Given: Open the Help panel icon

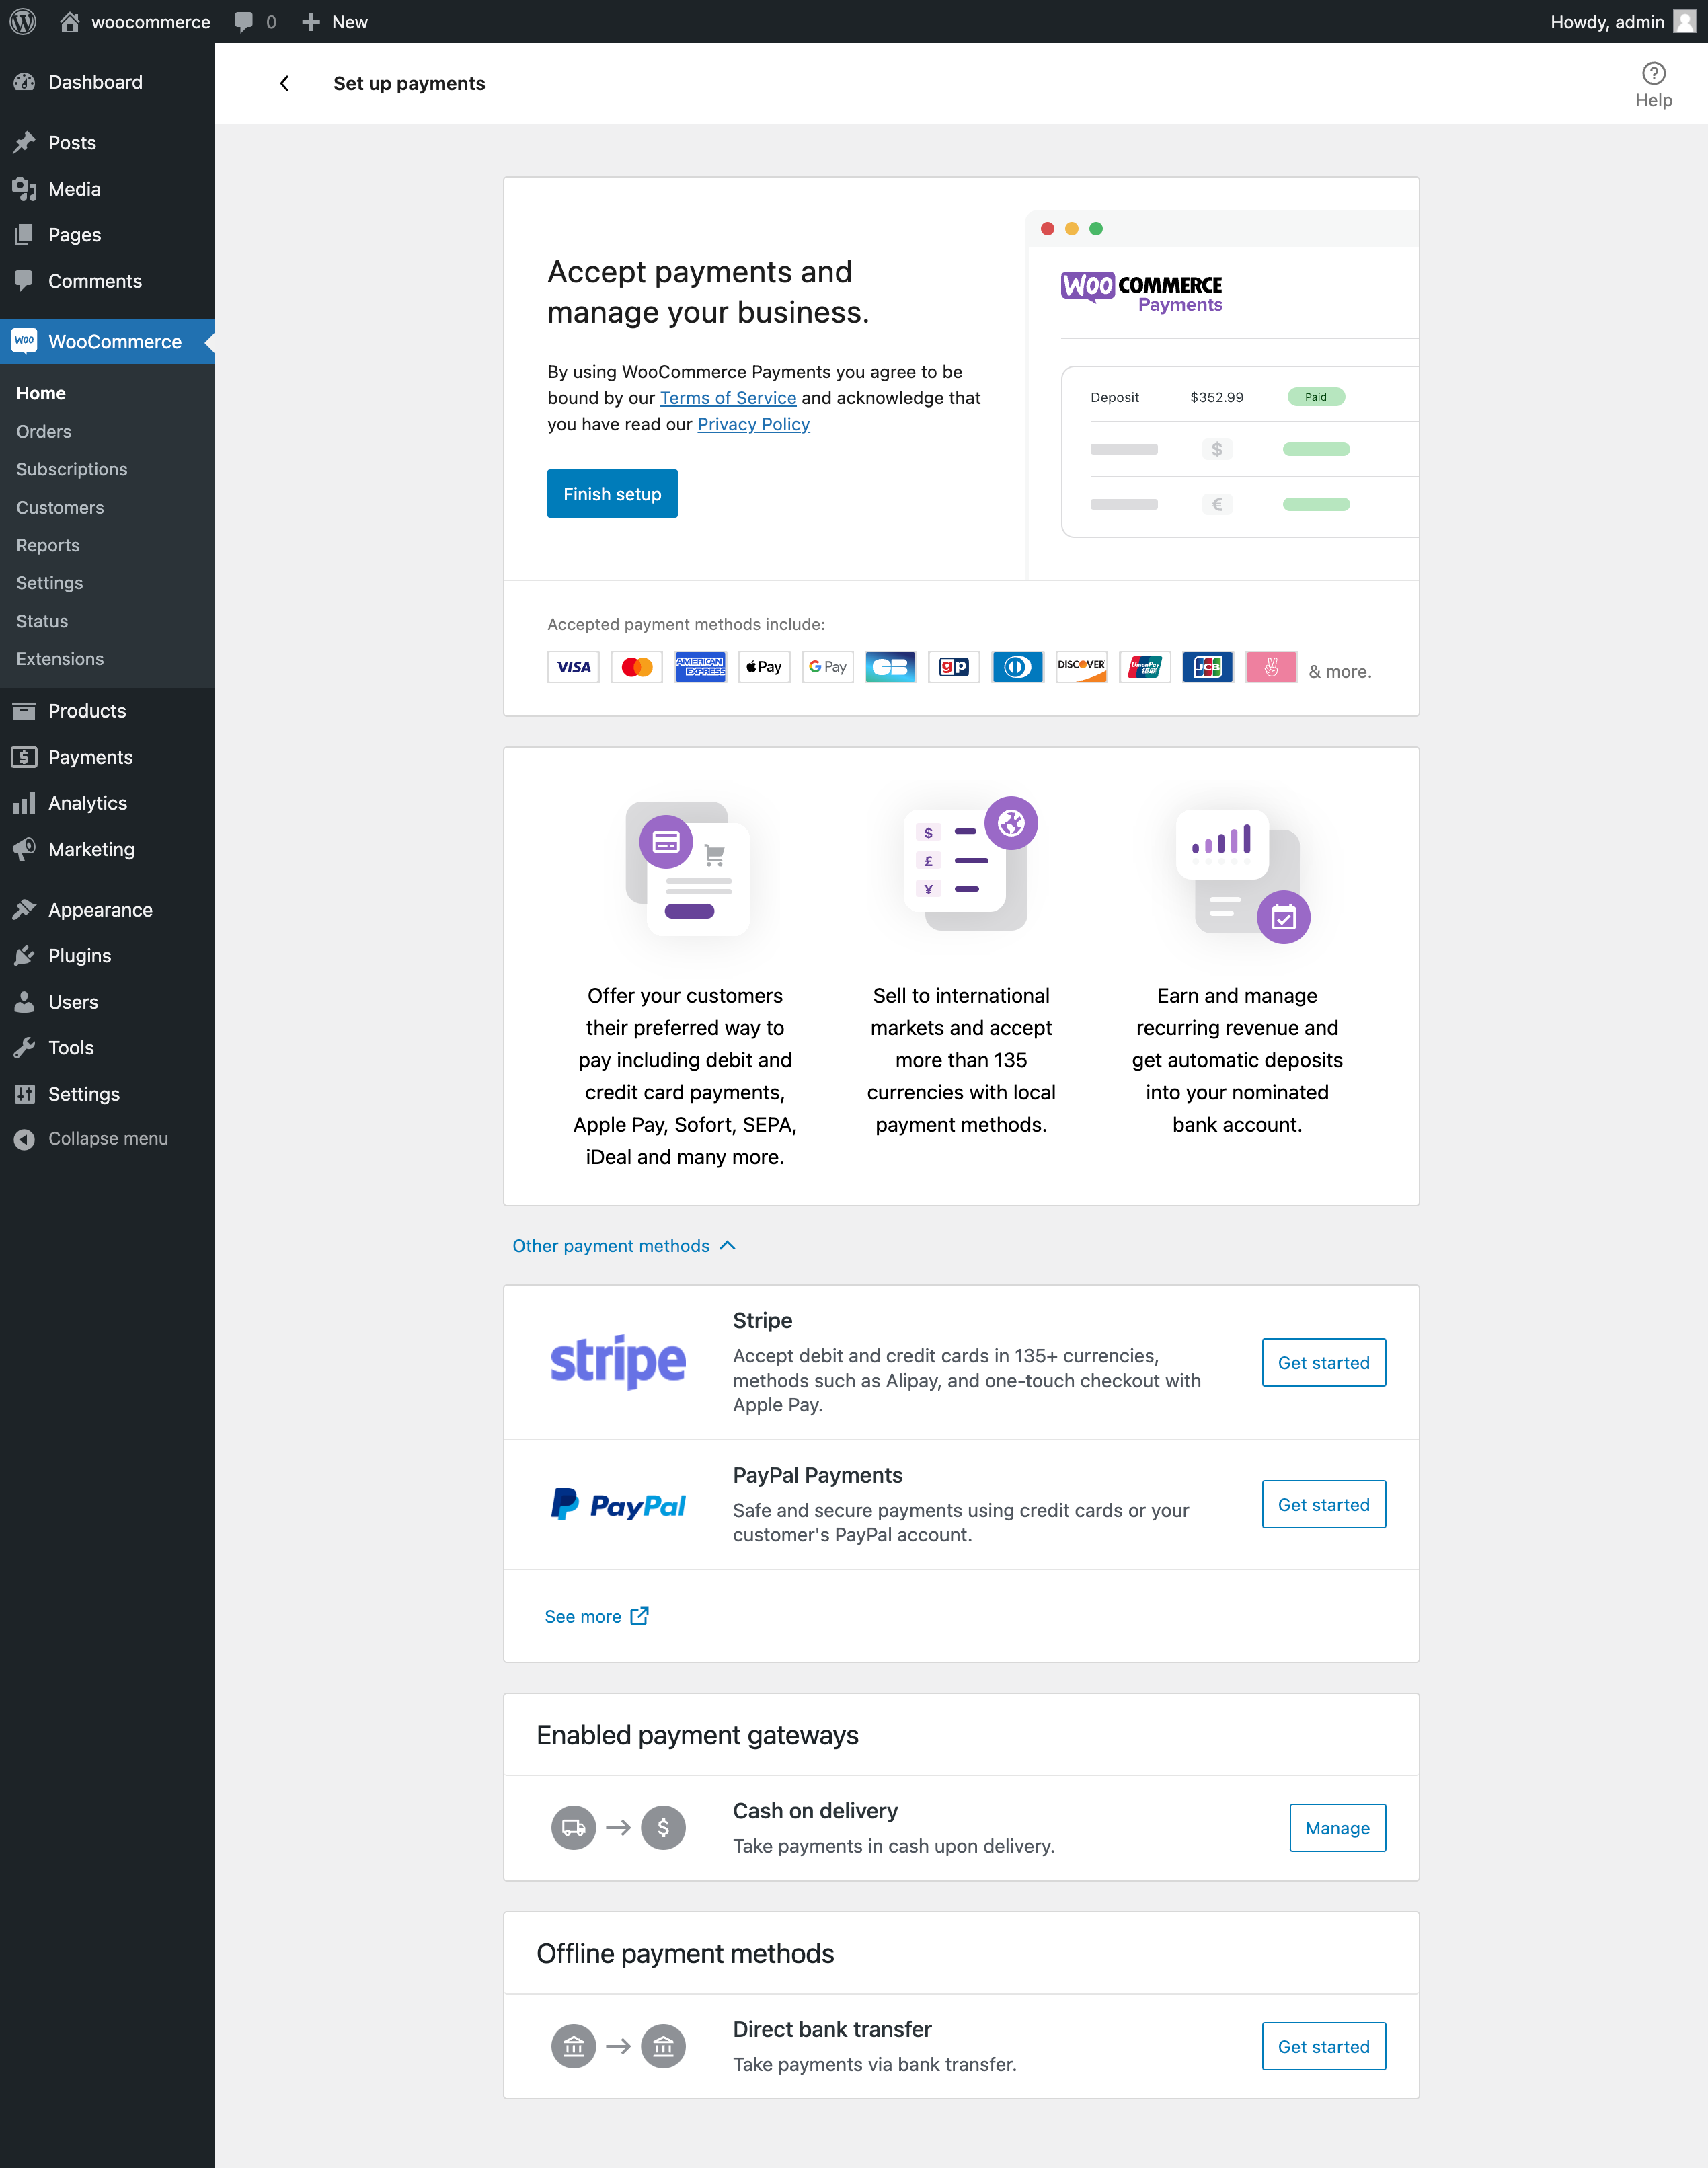Looking at the screenshot, I should click(x=1653, y=72).
